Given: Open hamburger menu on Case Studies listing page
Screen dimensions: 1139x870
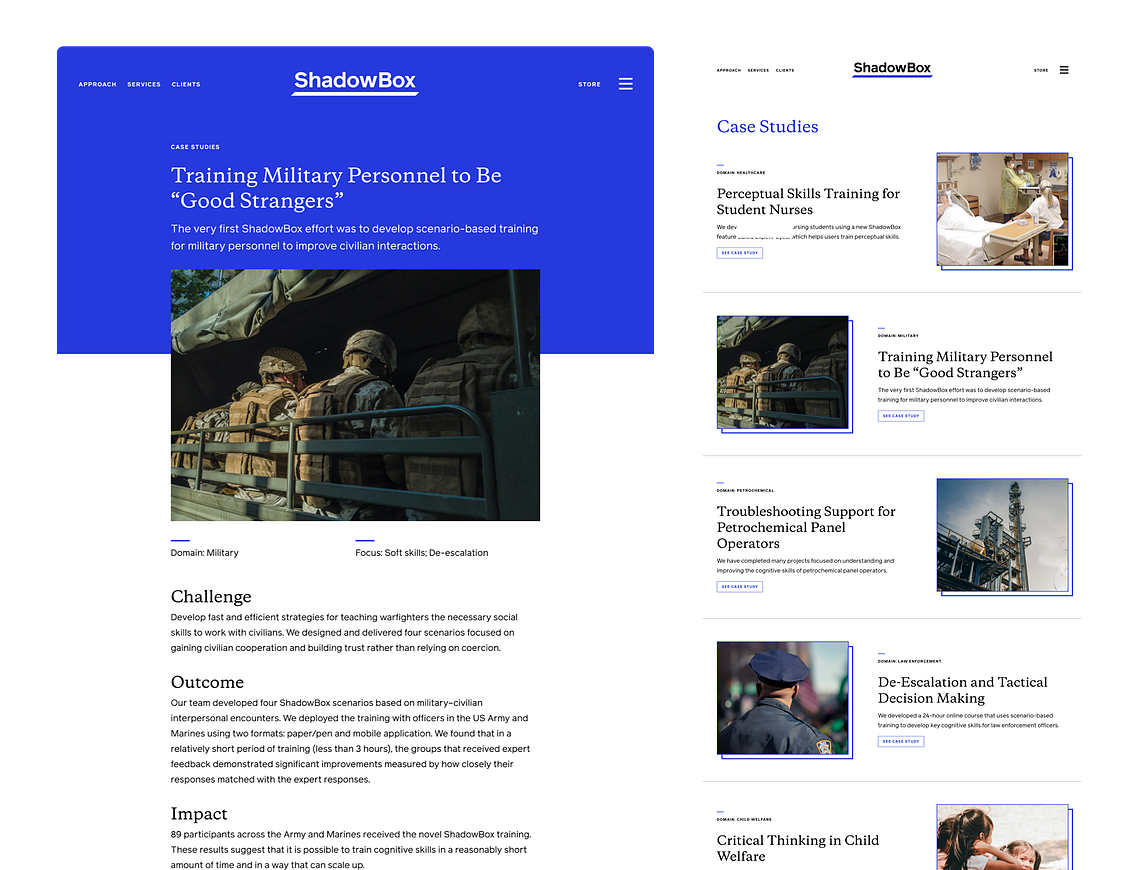Looking at the screenshot, I should 1064,70.
